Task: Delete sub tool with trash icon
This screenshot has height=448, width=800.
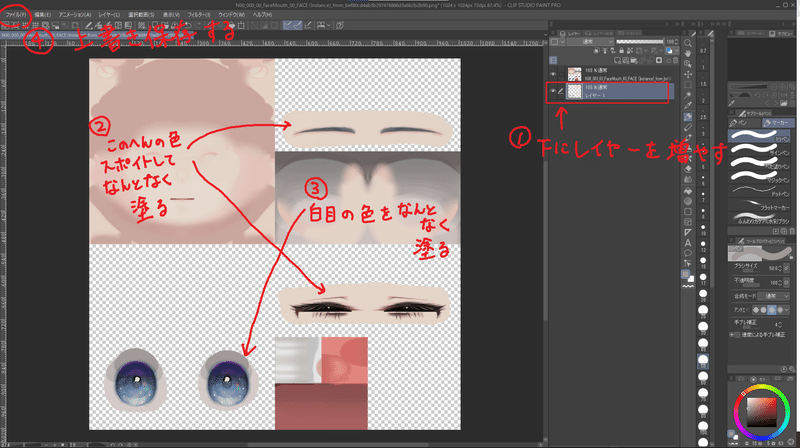Action: click(792, 231)
